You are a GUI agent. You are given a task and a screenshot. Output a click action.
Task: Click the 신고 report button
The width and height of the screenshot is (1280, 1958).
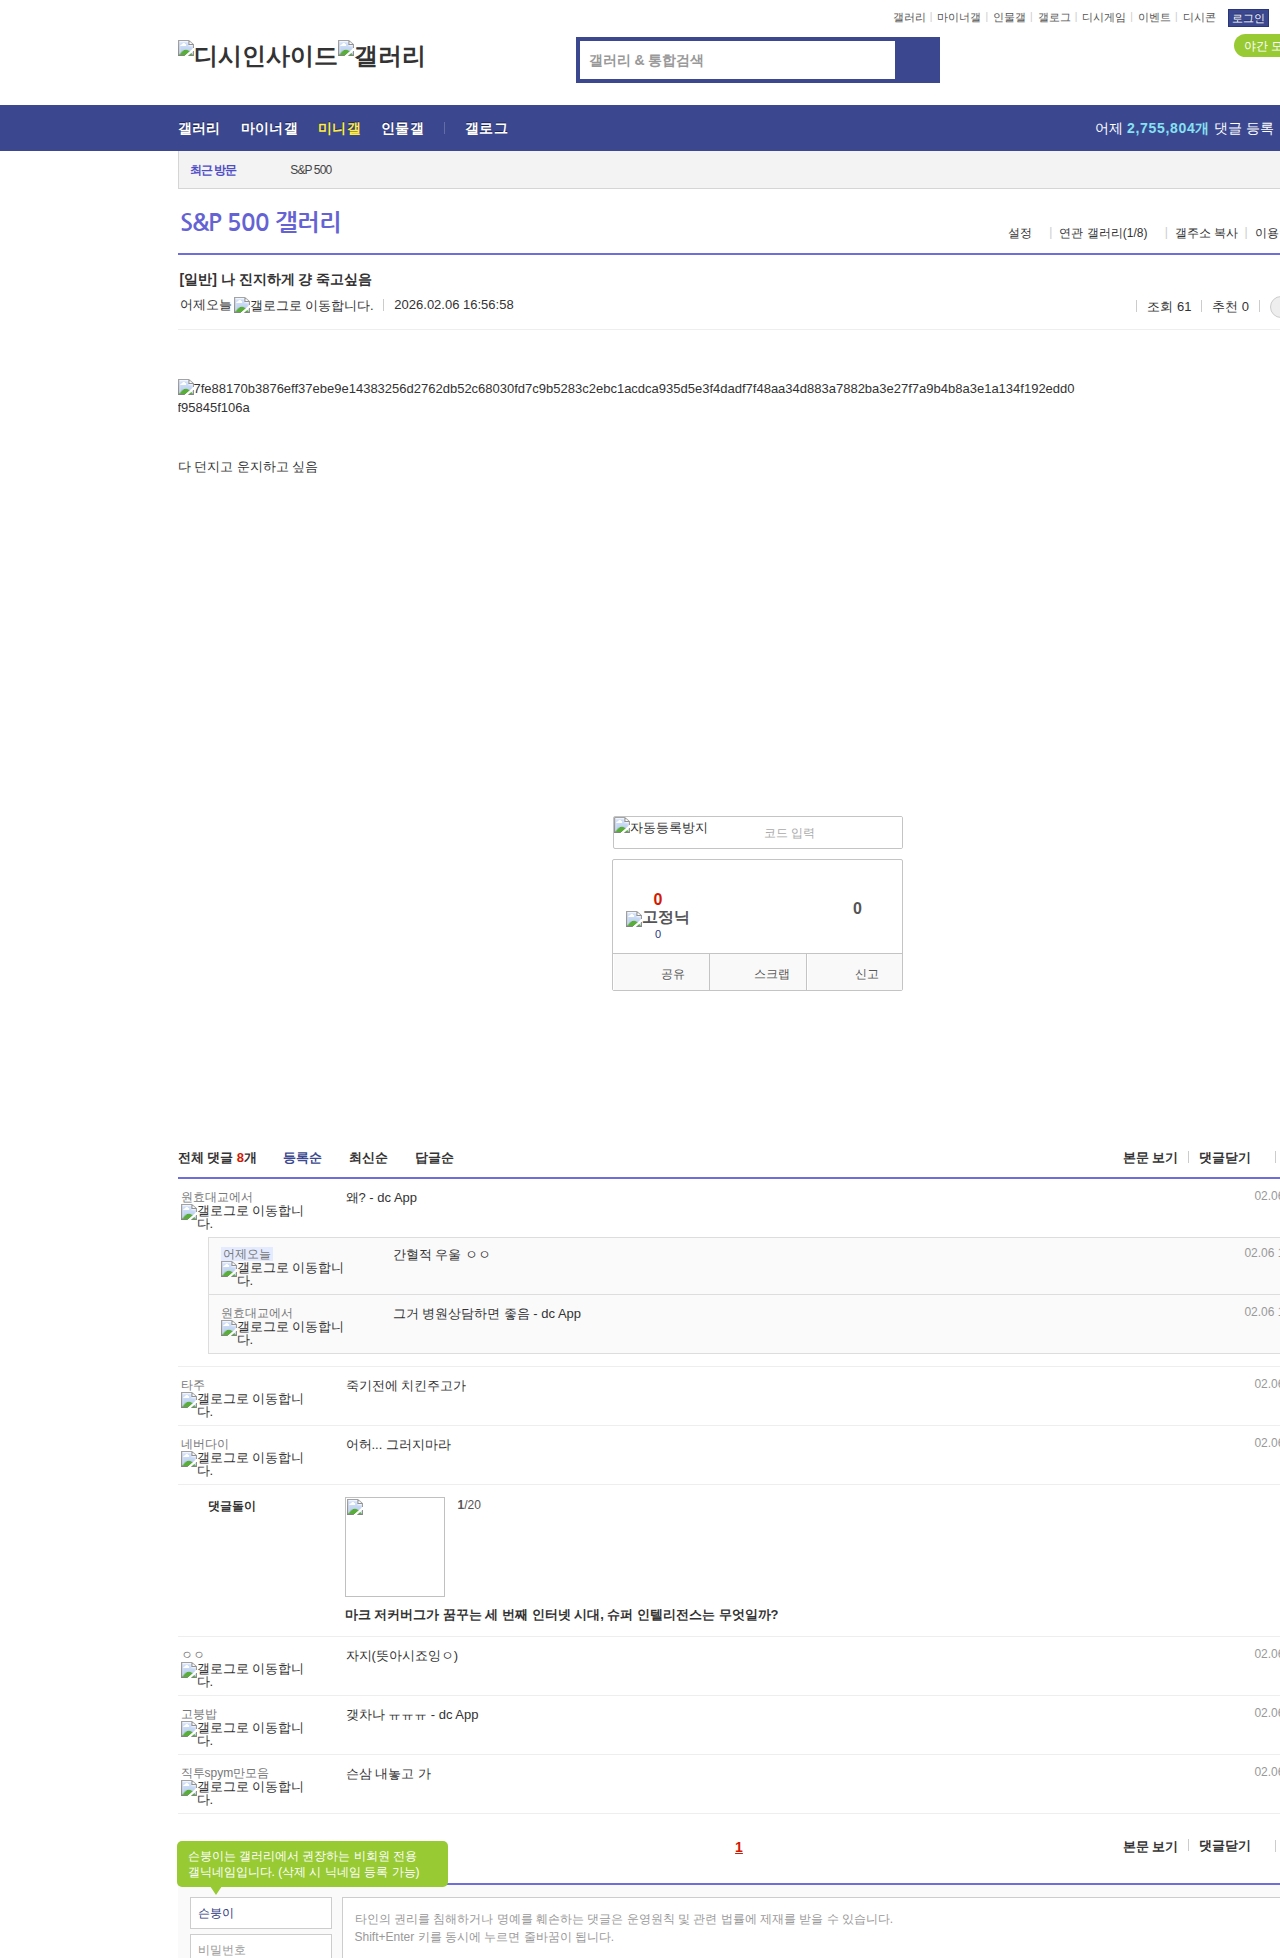pyautogui.click(x=866, y=974)
